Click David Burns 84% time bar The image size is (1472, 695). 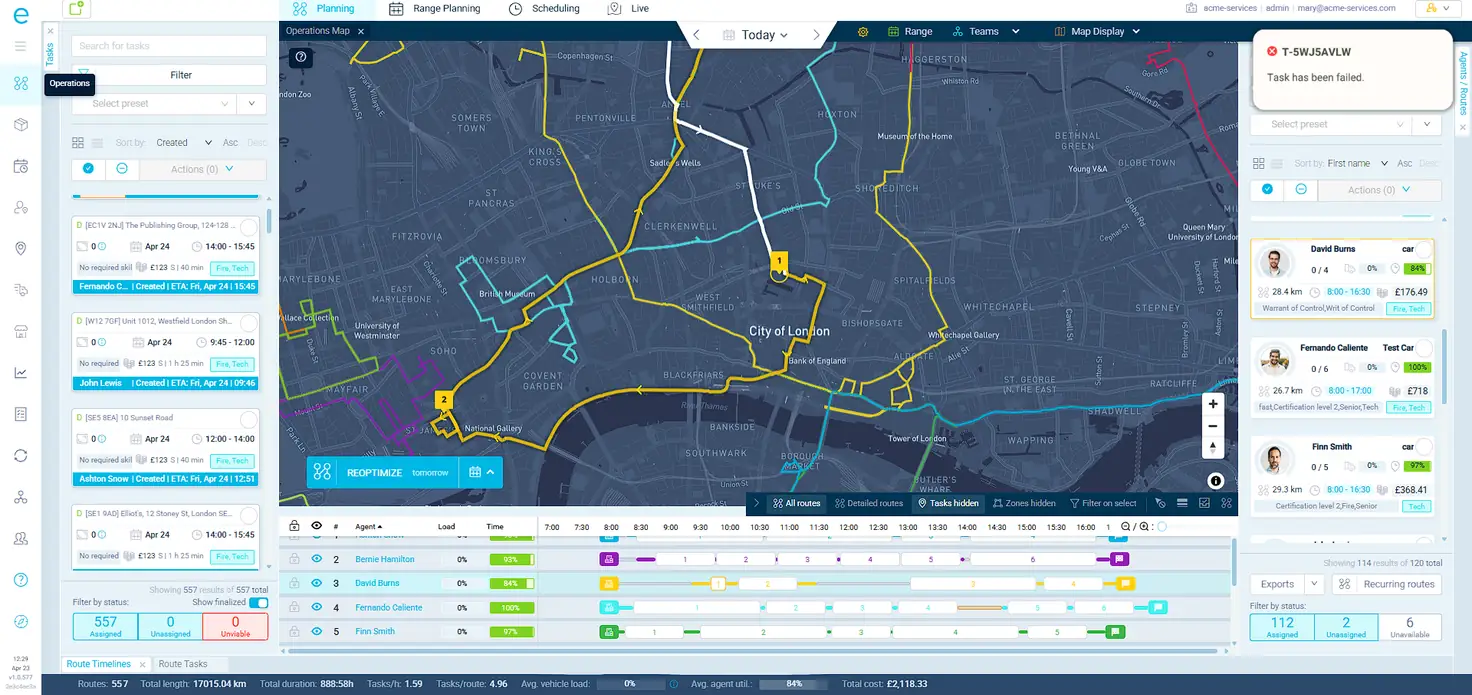[512, 583]
